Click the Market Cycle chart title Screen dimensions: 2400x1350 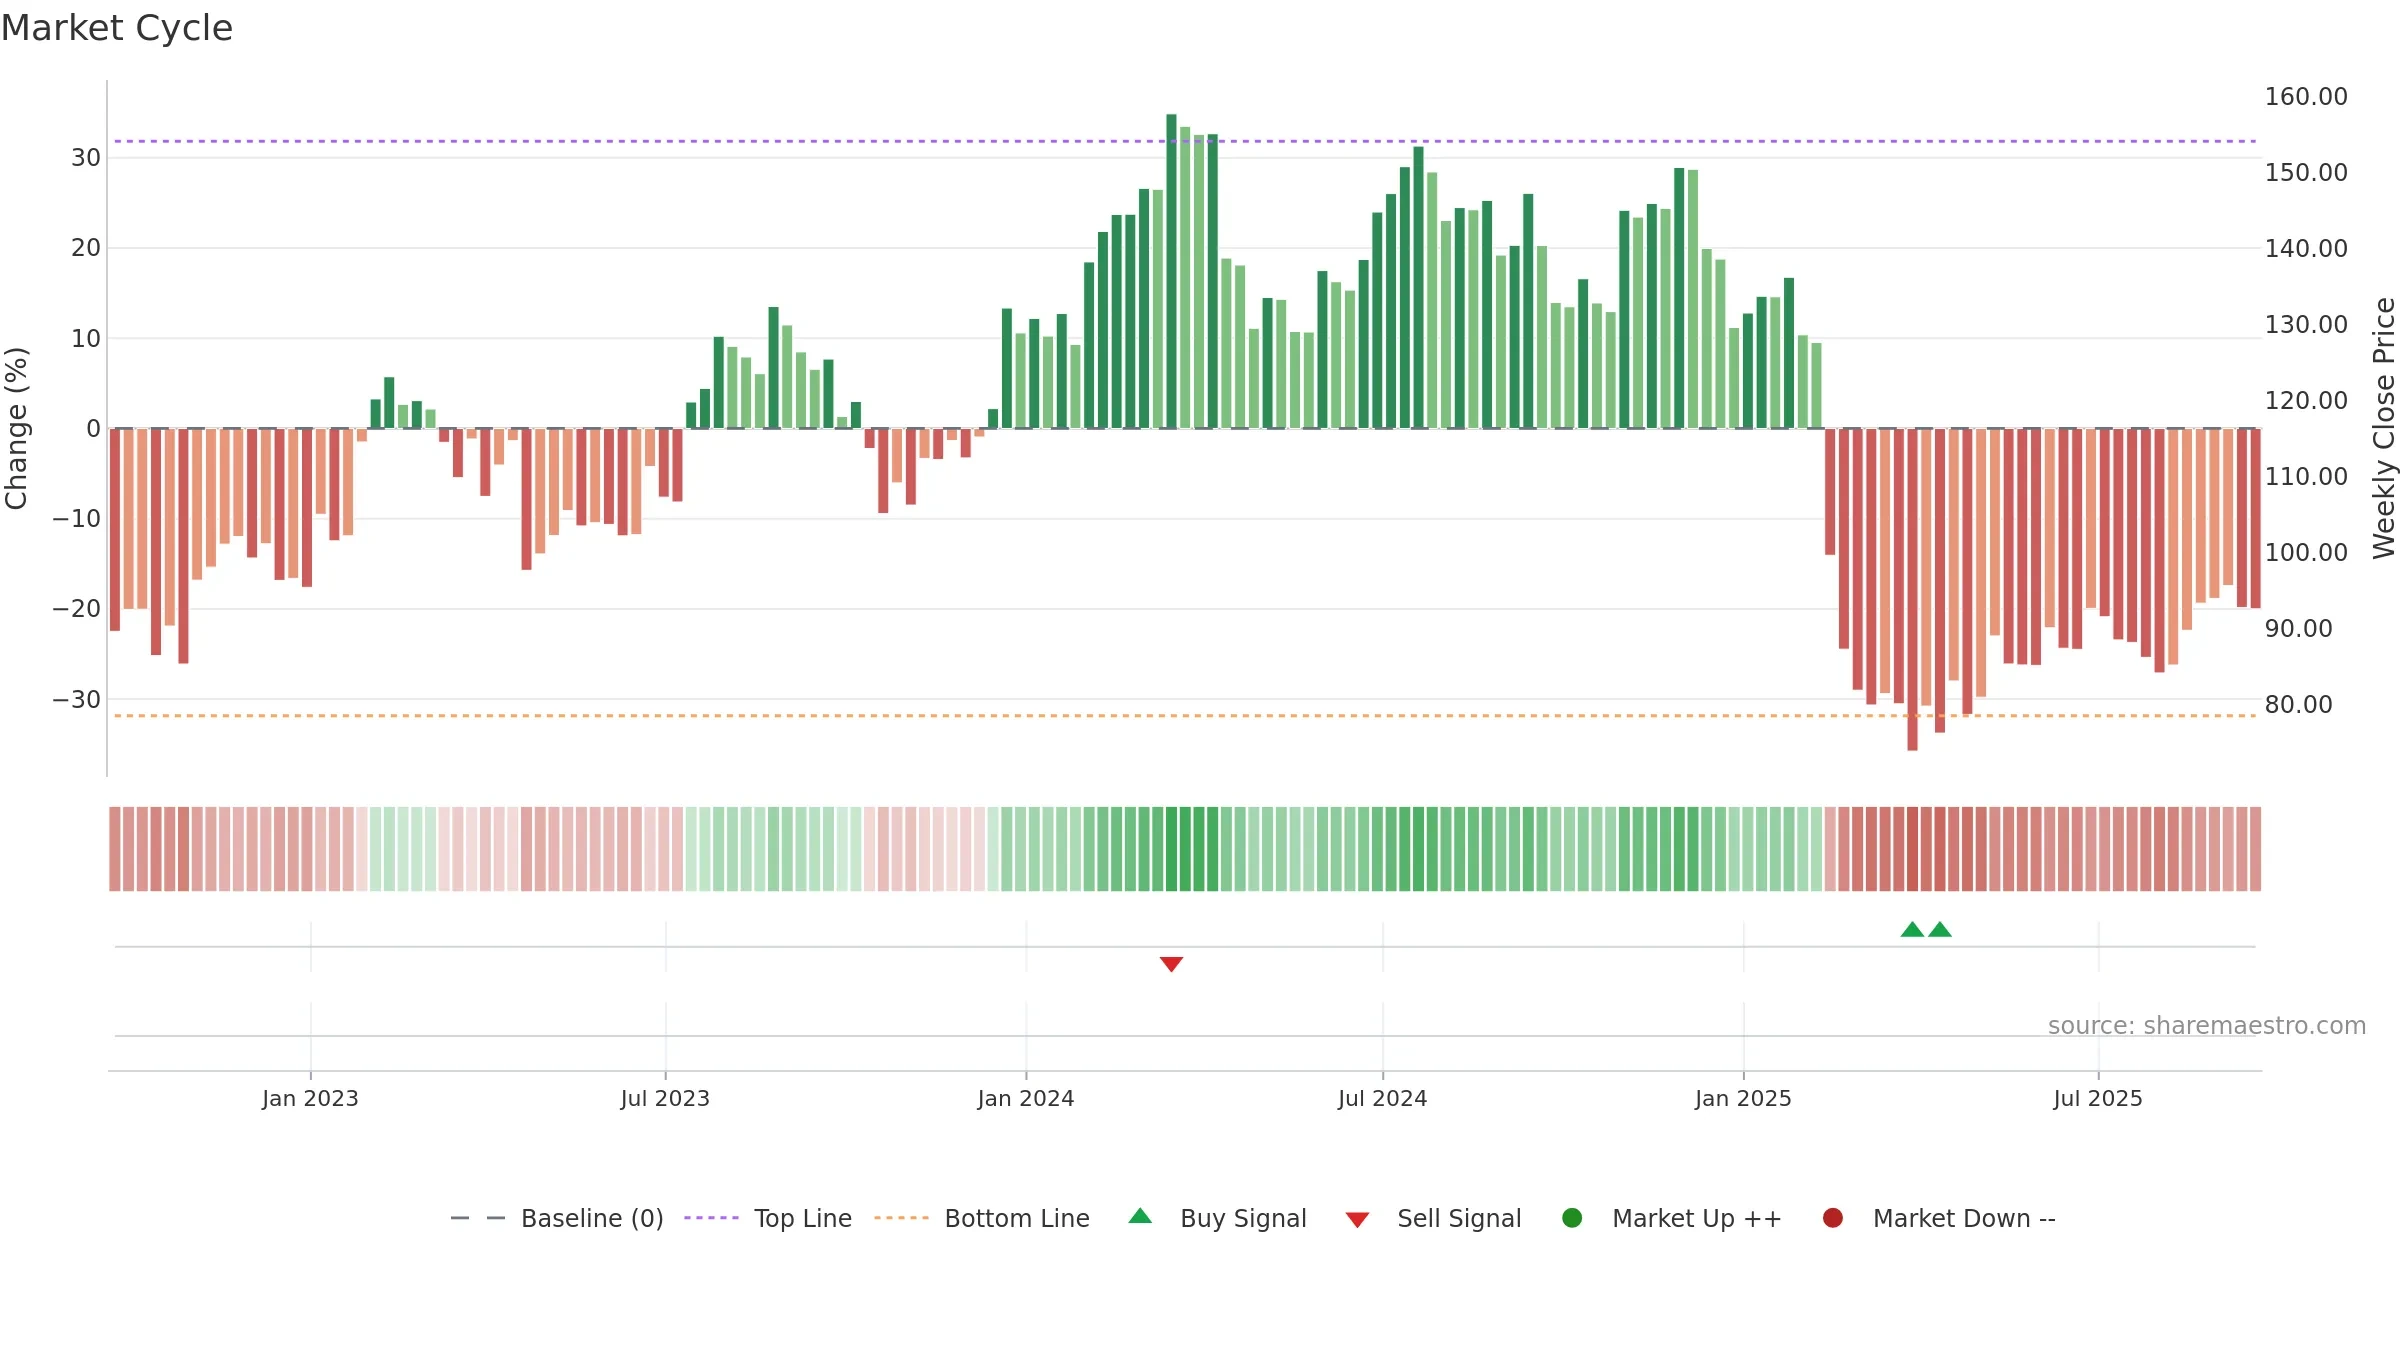click(117, 28)
